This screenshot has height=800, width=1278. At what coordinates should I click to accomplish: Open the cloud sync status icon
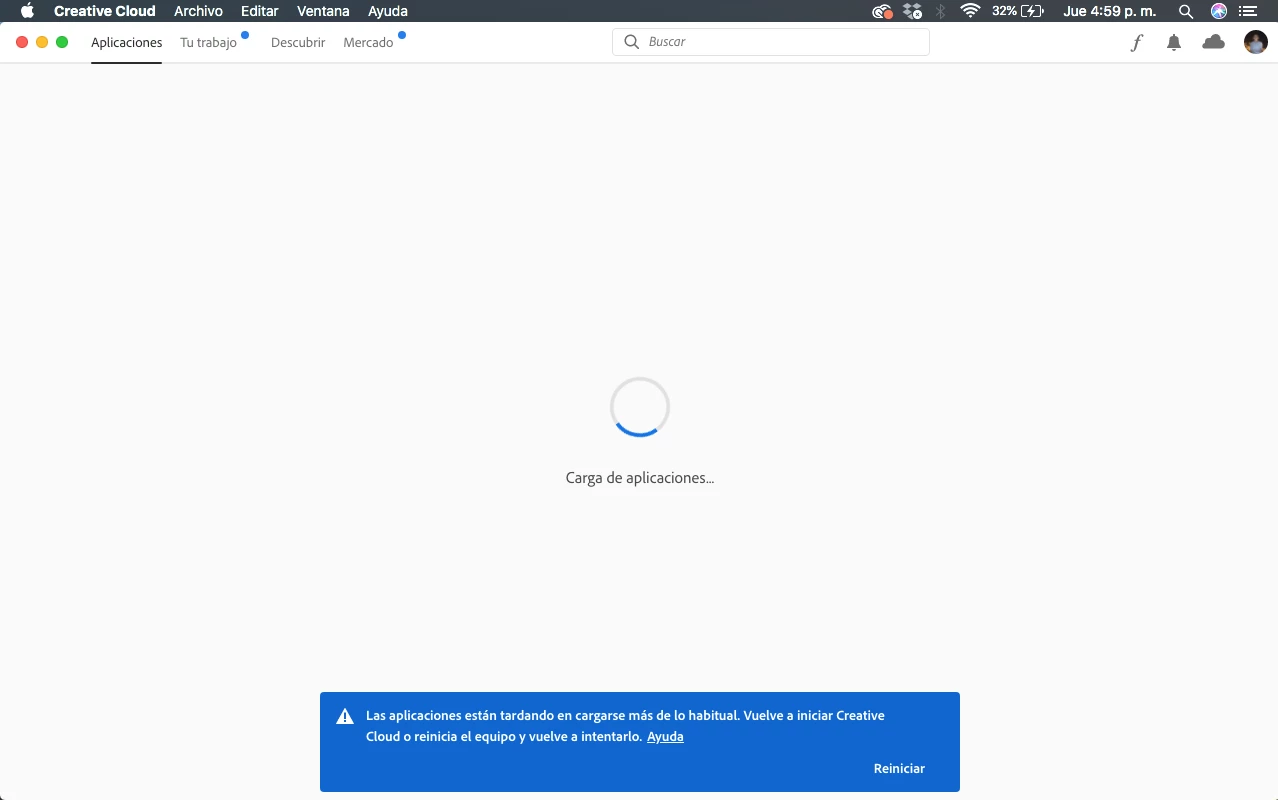(x=1213, y=42)
